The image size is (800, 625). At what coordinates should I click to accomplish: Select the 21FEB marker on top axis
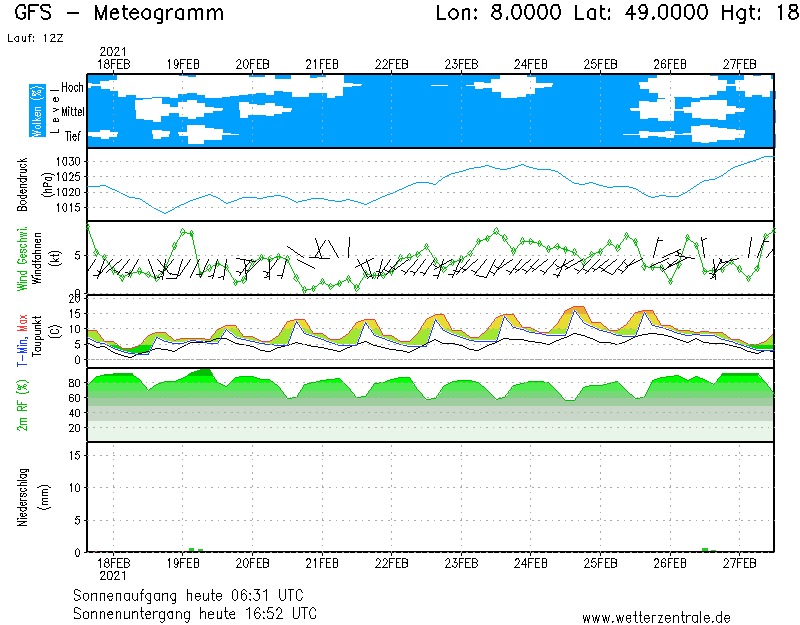[x=322, y=64]
